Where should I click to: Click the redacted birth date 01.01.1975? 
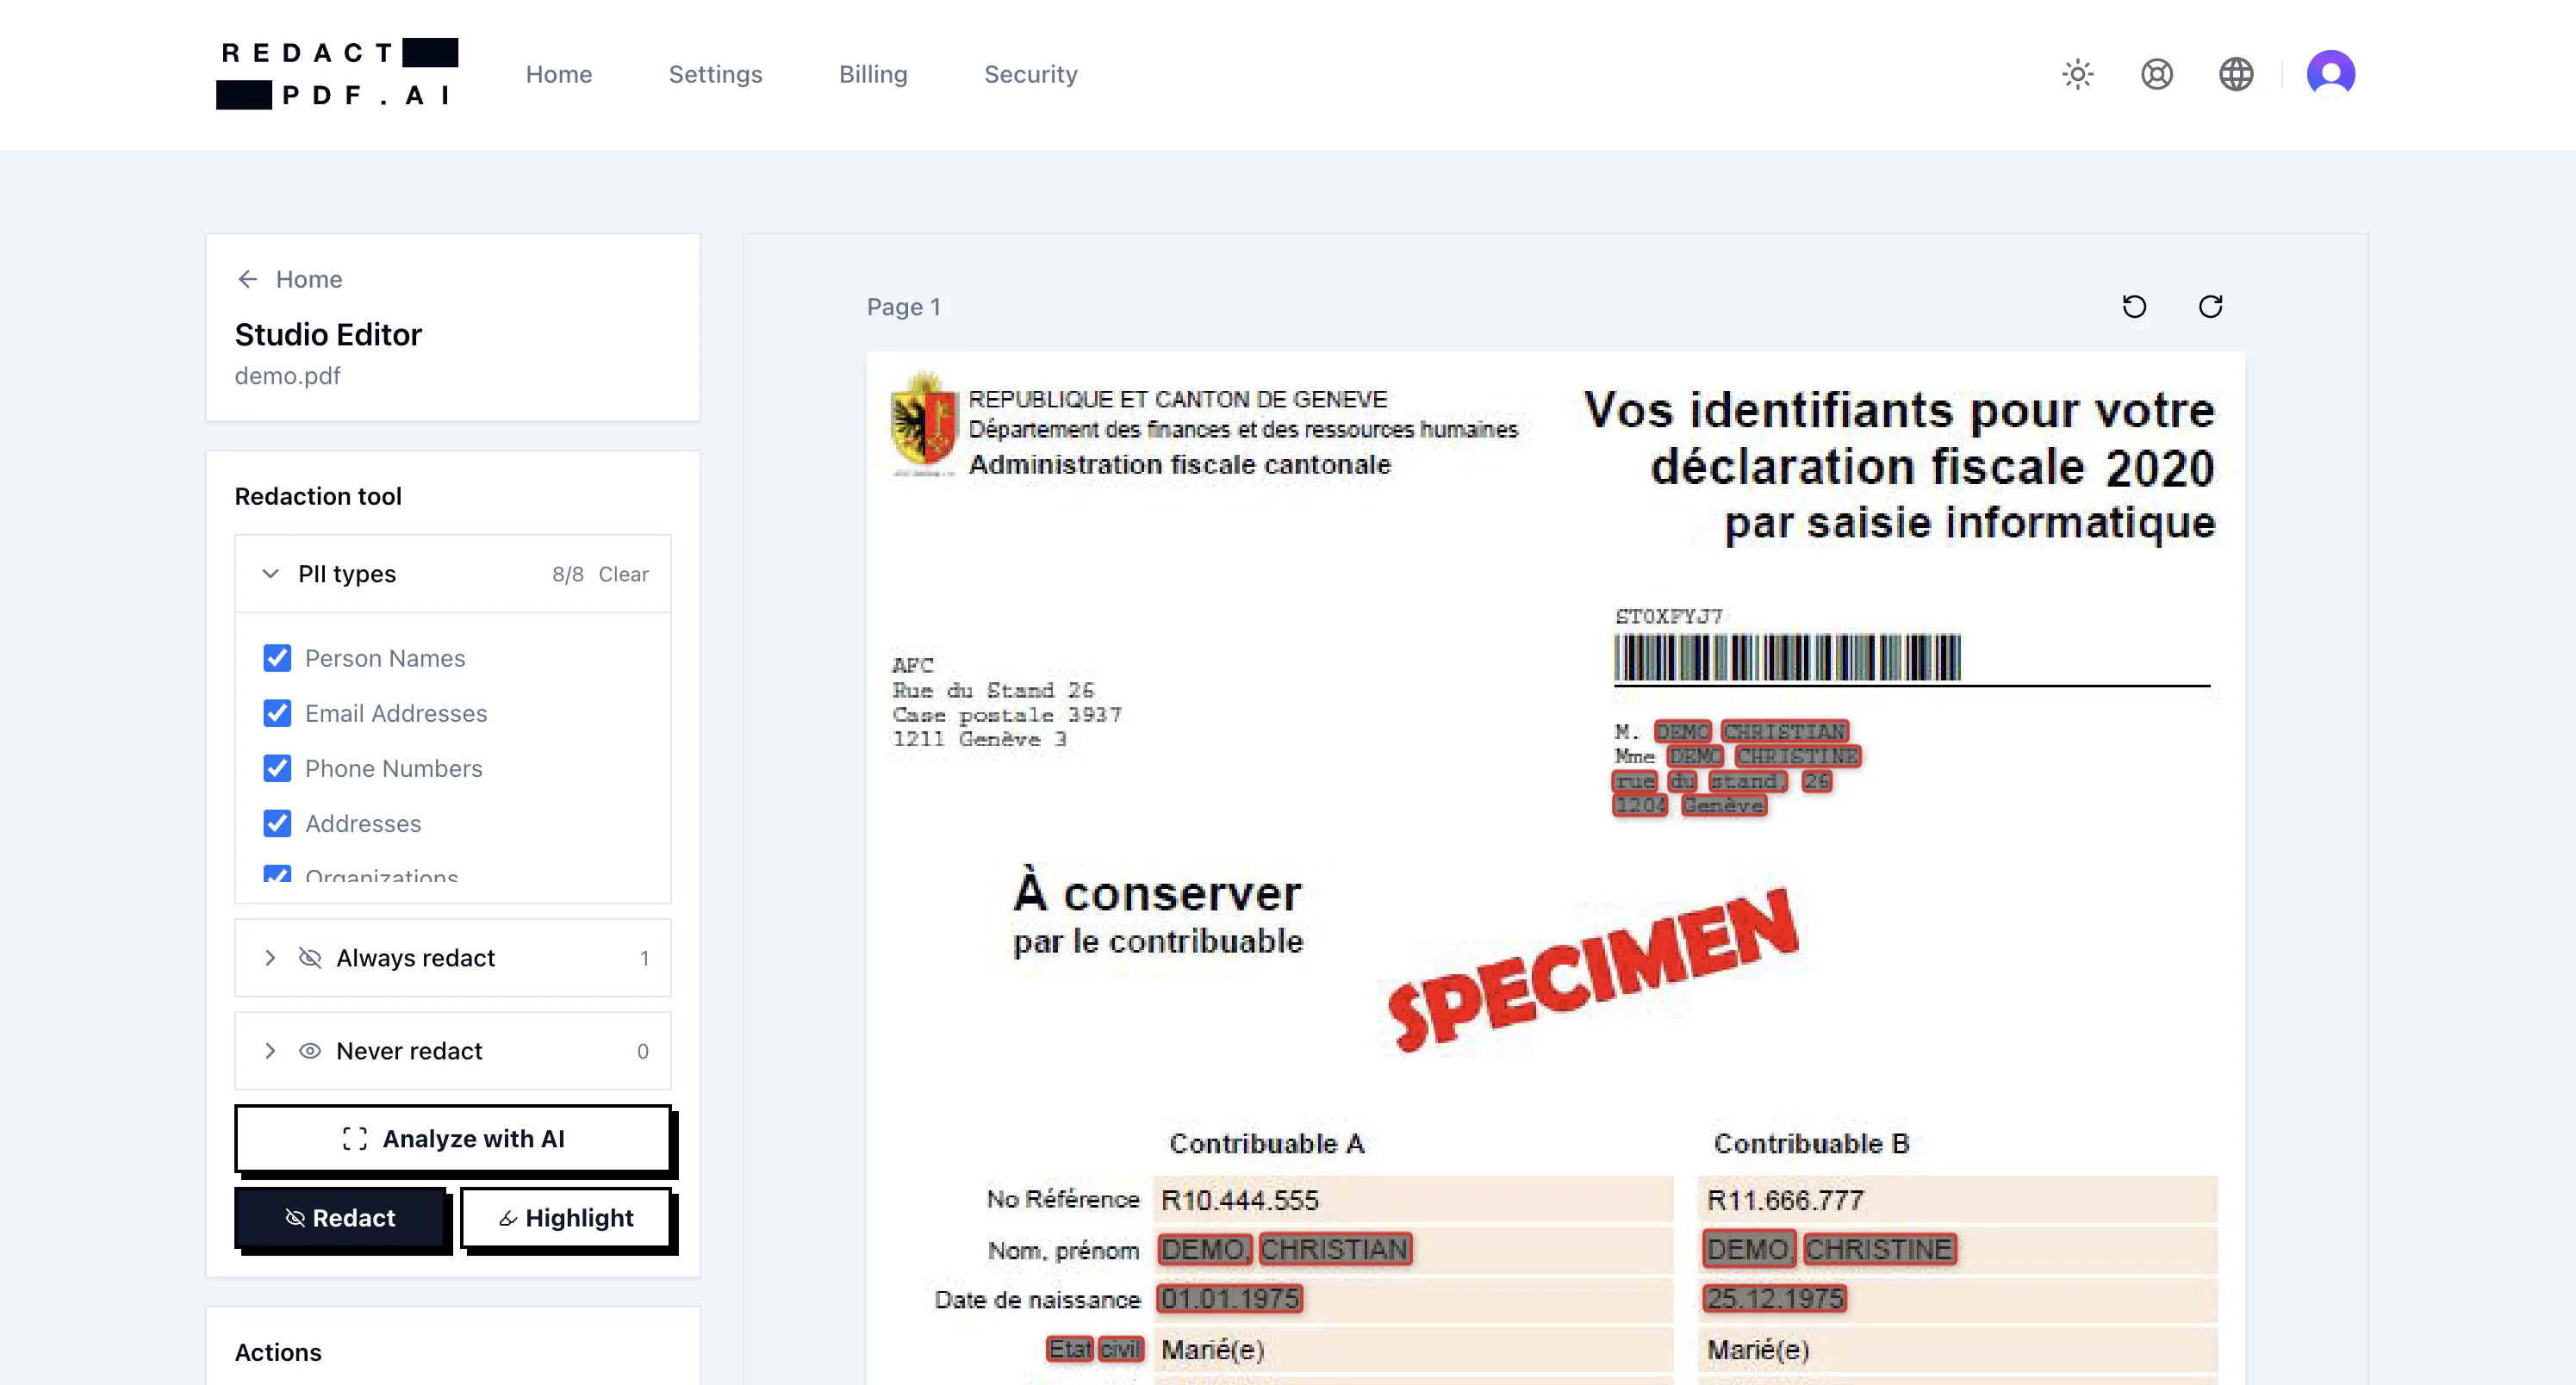click(x=1230, y=1298)
